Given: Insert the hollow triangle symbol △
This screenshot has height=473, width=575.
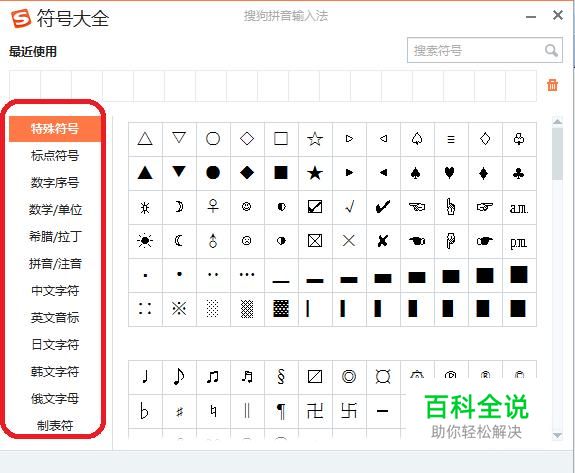Looking at the screenshot, I should [x=145, y=139].
